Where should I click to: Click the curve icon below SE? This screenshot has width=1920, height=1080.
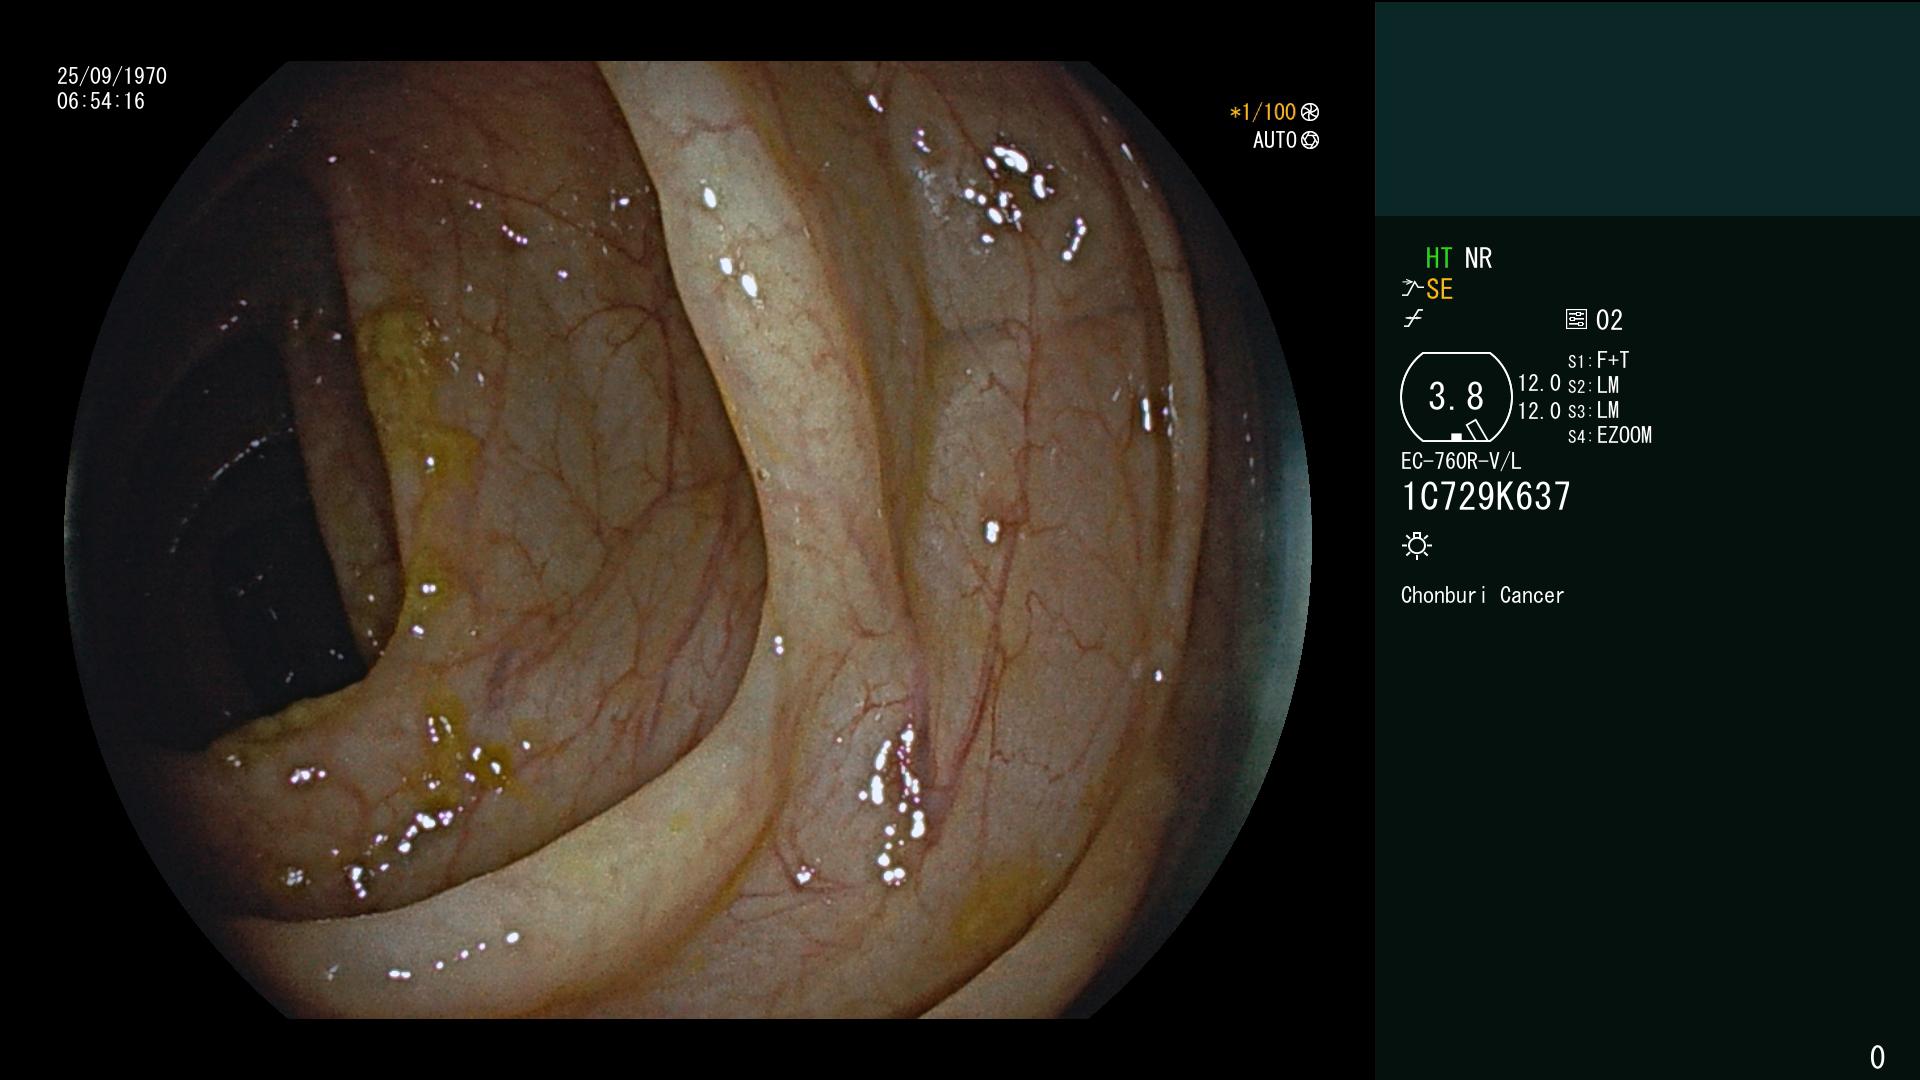[1413, 319]
